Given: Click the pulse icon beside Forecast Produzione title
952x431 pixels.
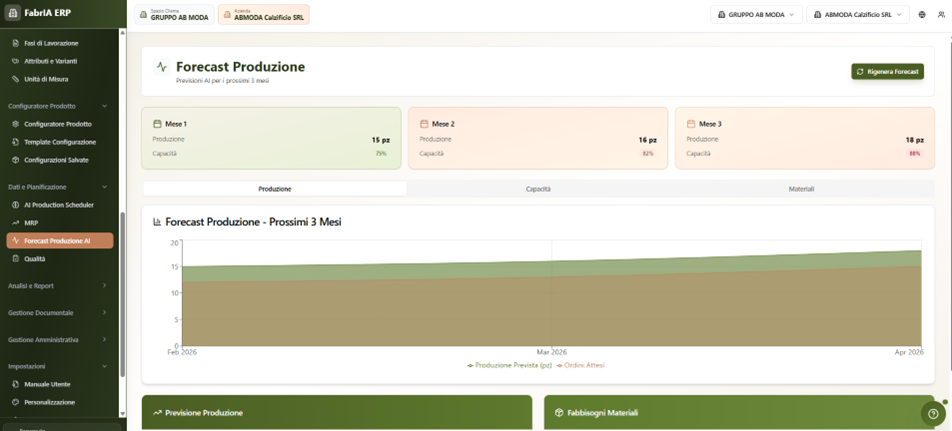Looking at the screenshot, I should pyautogui.click(x=162, y=67).
